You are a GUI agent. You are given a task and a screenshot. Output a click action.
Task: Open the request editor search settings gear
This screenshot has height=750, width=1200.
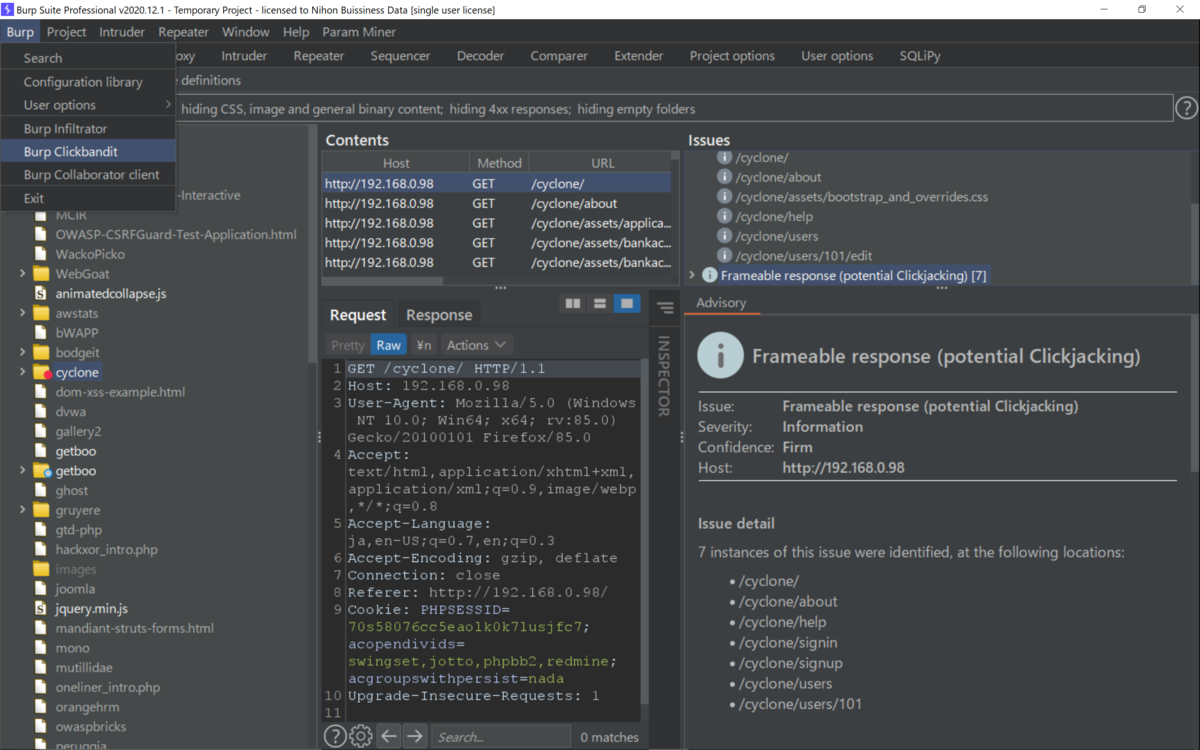[361, 736]
